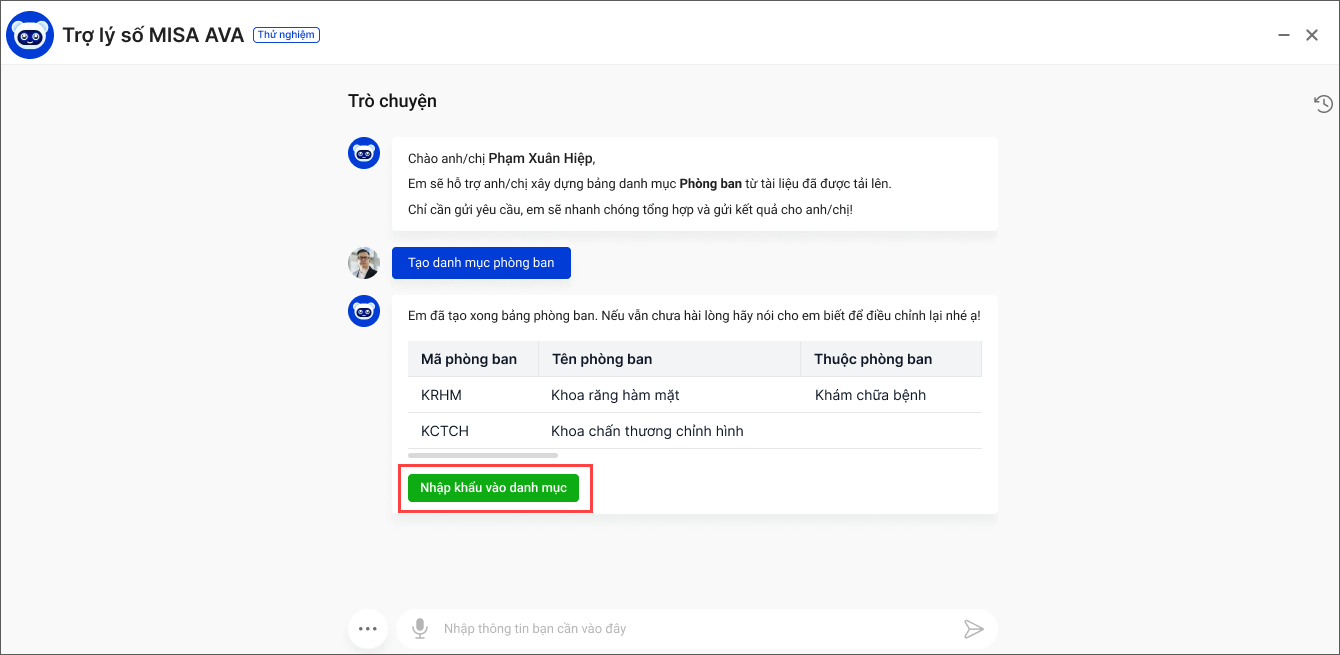Click the MISA AVA robot logo
This screenshot has width=1340, height=655.
pyautogui.click(x=30, y=35)
